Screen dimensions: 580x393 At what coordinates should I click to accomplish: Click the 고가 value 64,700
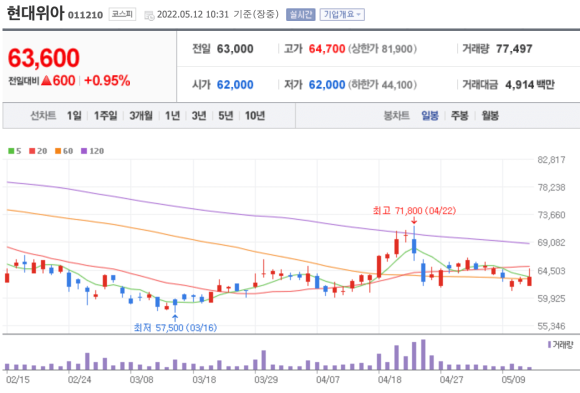(327, 49)
